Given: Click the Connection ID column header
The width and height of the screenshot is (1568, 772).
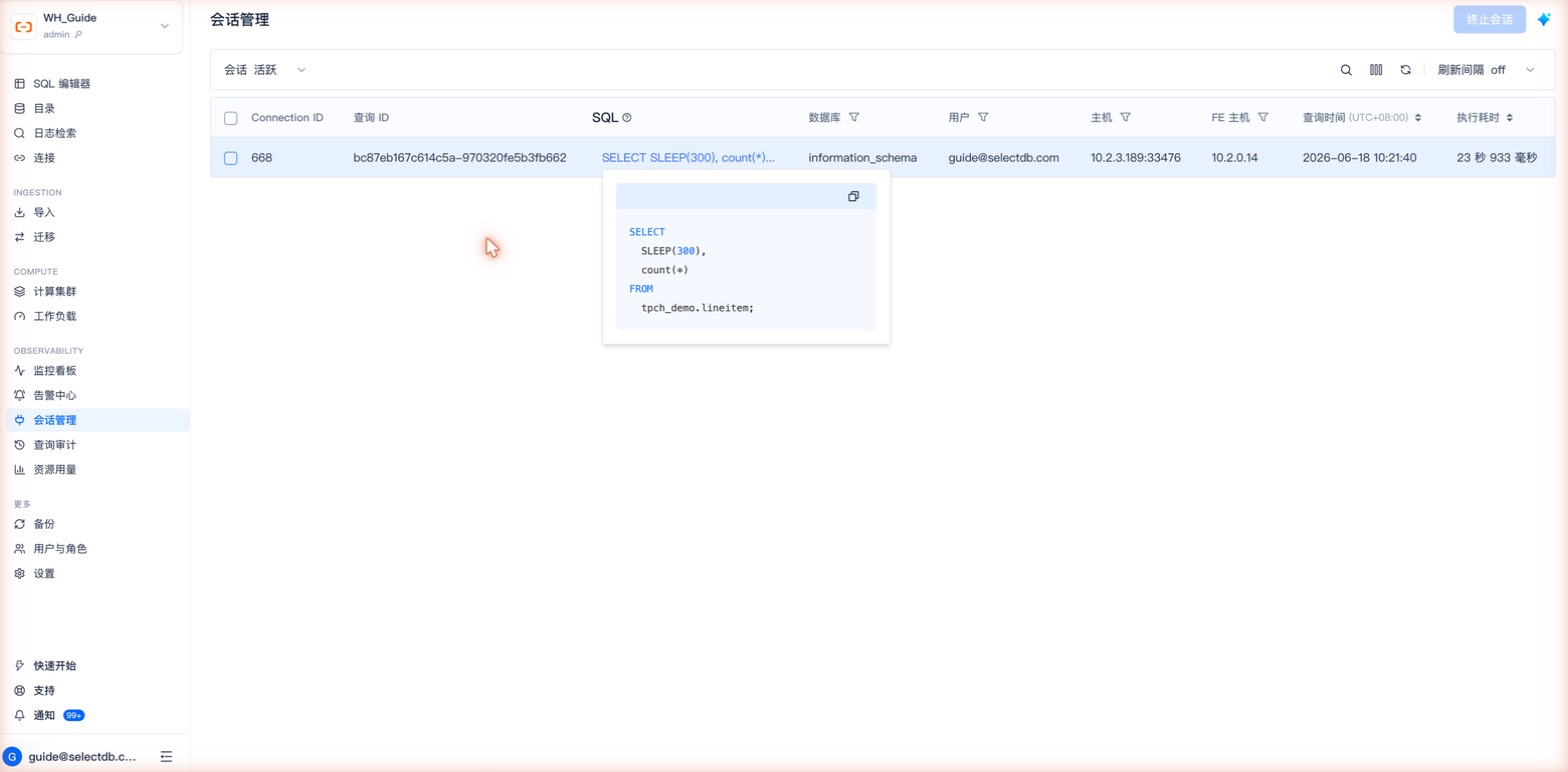Looking at the screenshot, I should coord(287,118).
